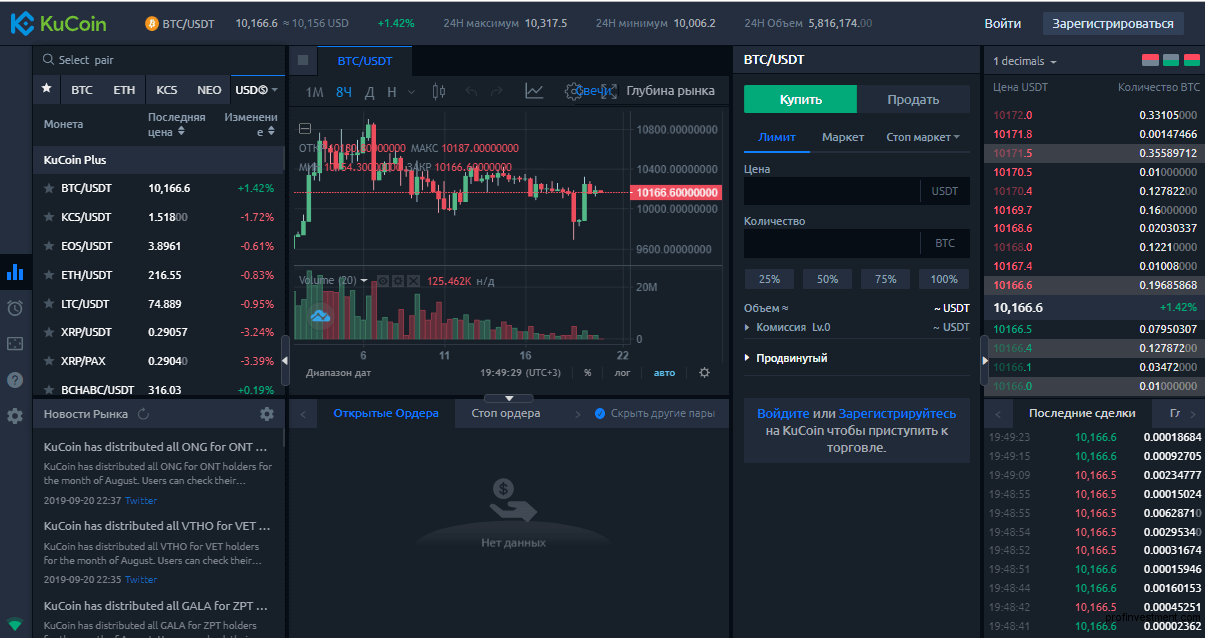Open market news settings gear
1205x638 pixels.
click(x=266, y=414)
